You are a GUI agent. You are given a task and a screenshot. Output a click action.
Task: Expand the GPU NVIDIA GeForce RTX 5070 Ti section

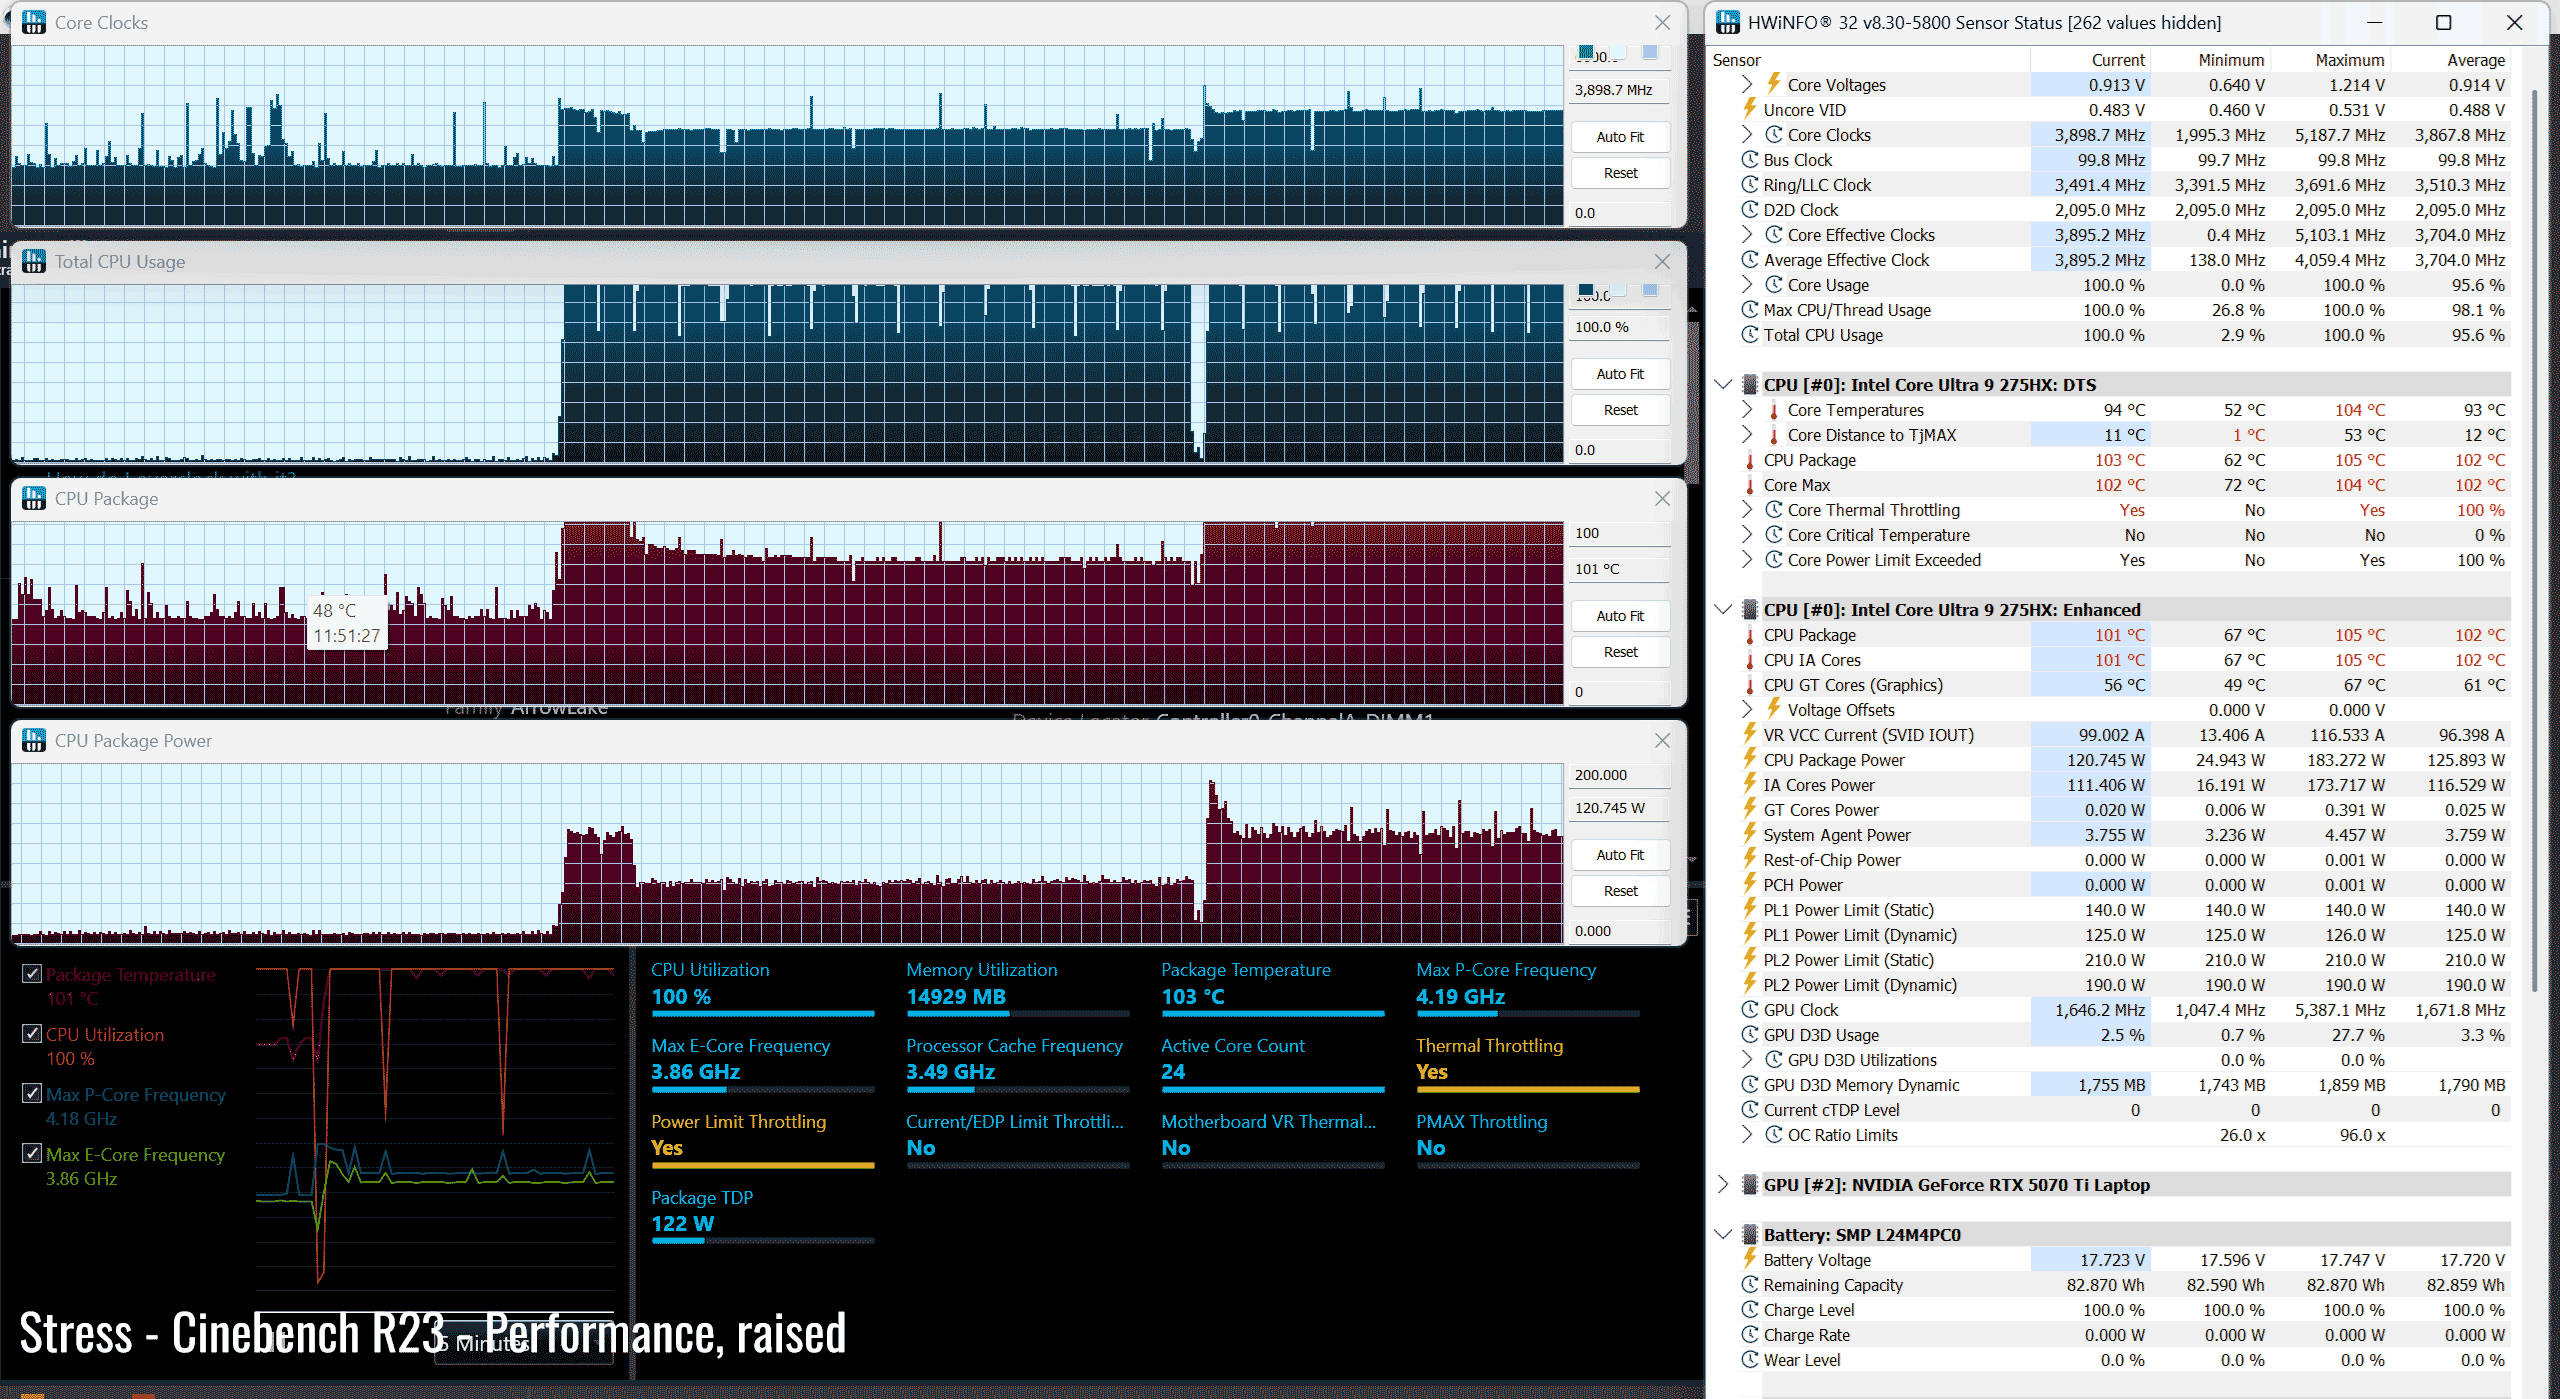pyautogui.click(x=1723, y=1185)
